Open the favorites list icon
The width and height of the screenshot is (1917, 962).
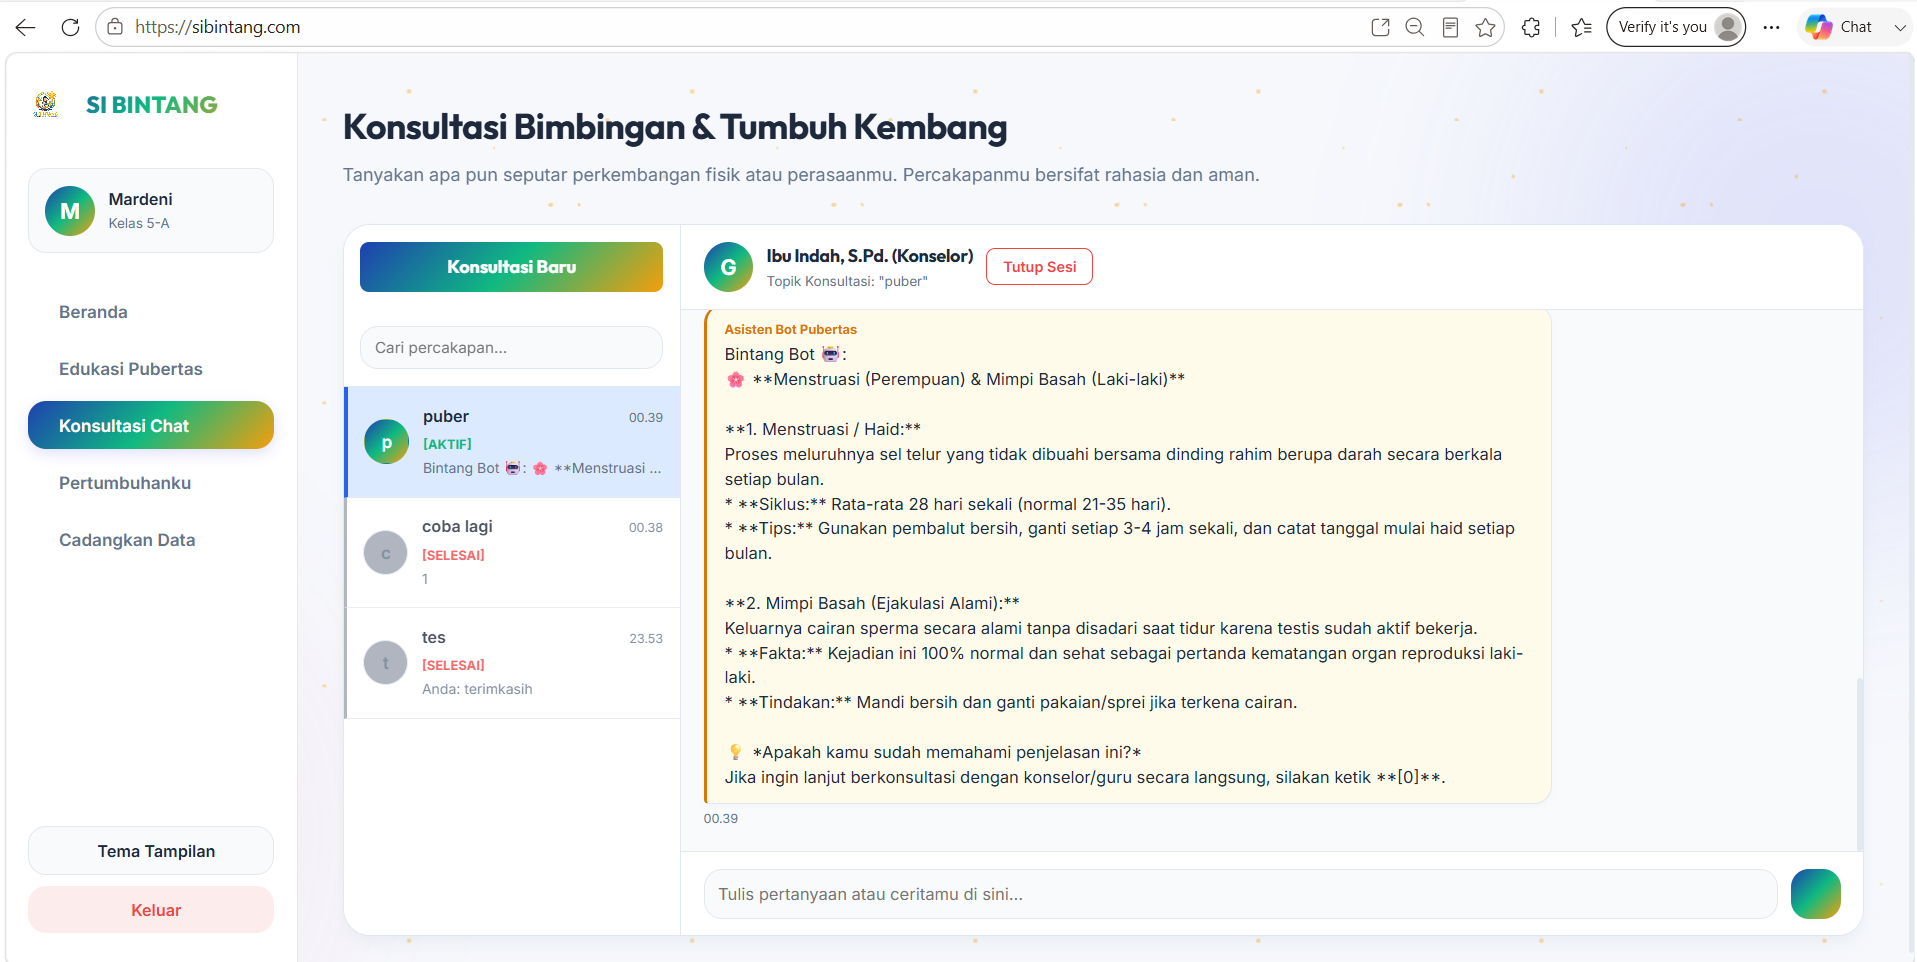pos(1581,27)
